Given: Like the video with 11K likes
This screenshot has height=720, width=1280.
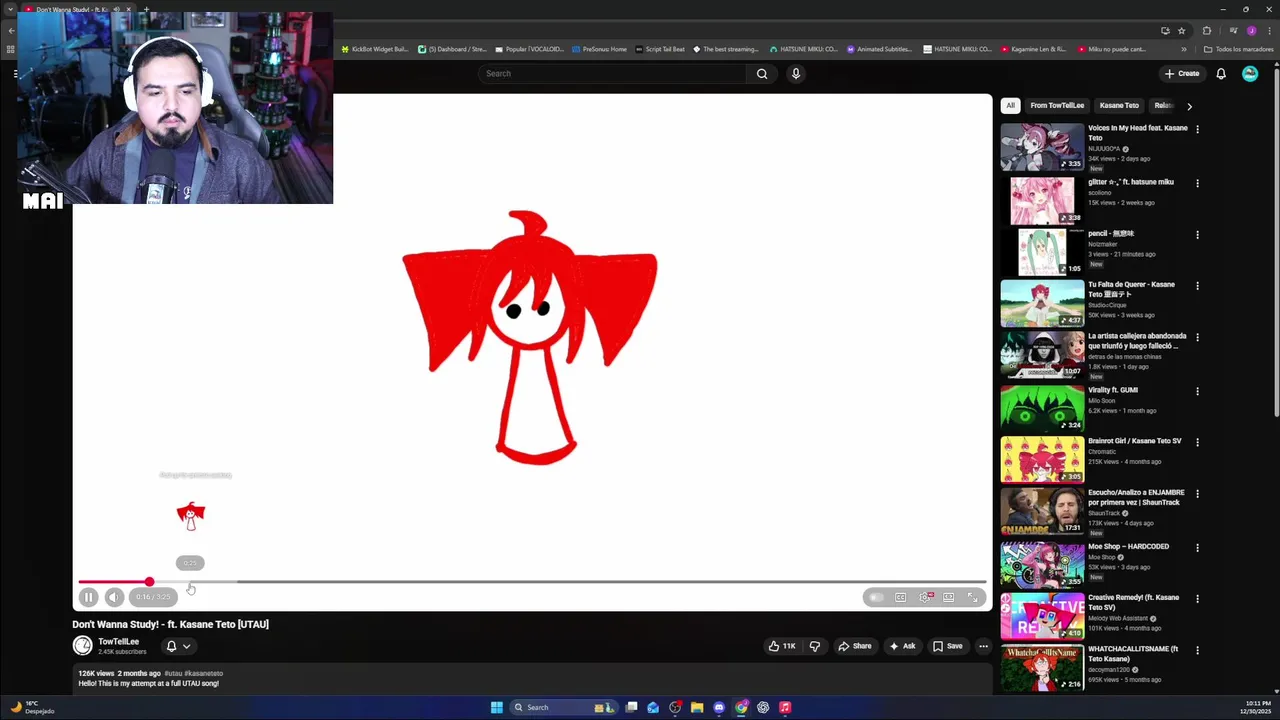Looking at the screenshot, I should pos(782,646).
